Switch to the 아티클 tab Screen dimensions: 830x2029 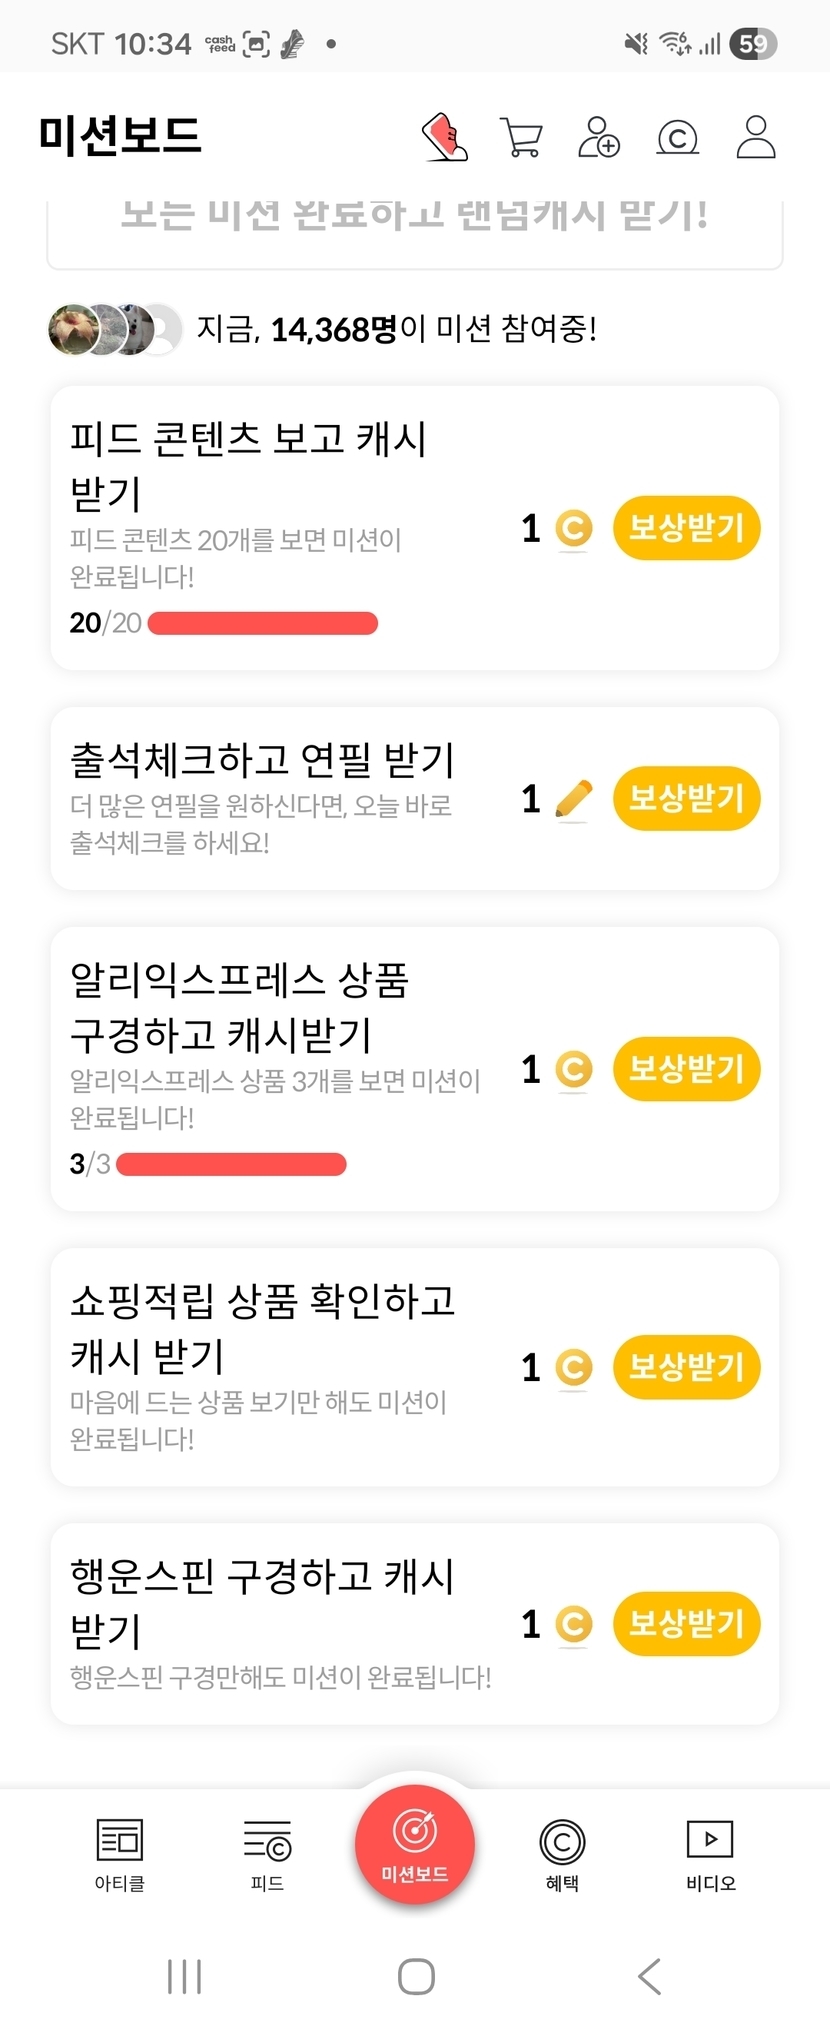click(120, 1854)
